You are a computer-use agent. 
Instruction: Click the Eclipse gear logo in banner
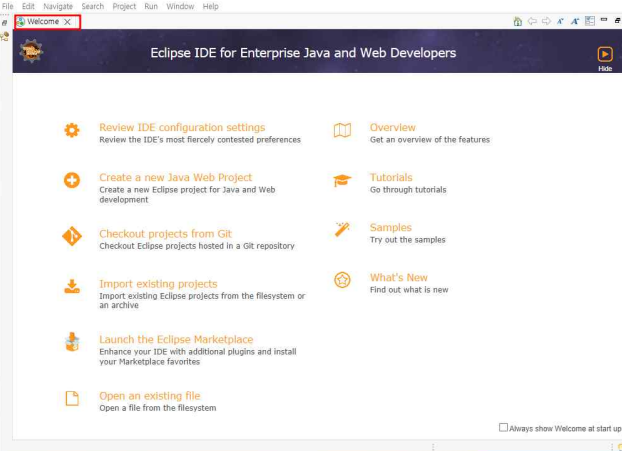point(31,51)
